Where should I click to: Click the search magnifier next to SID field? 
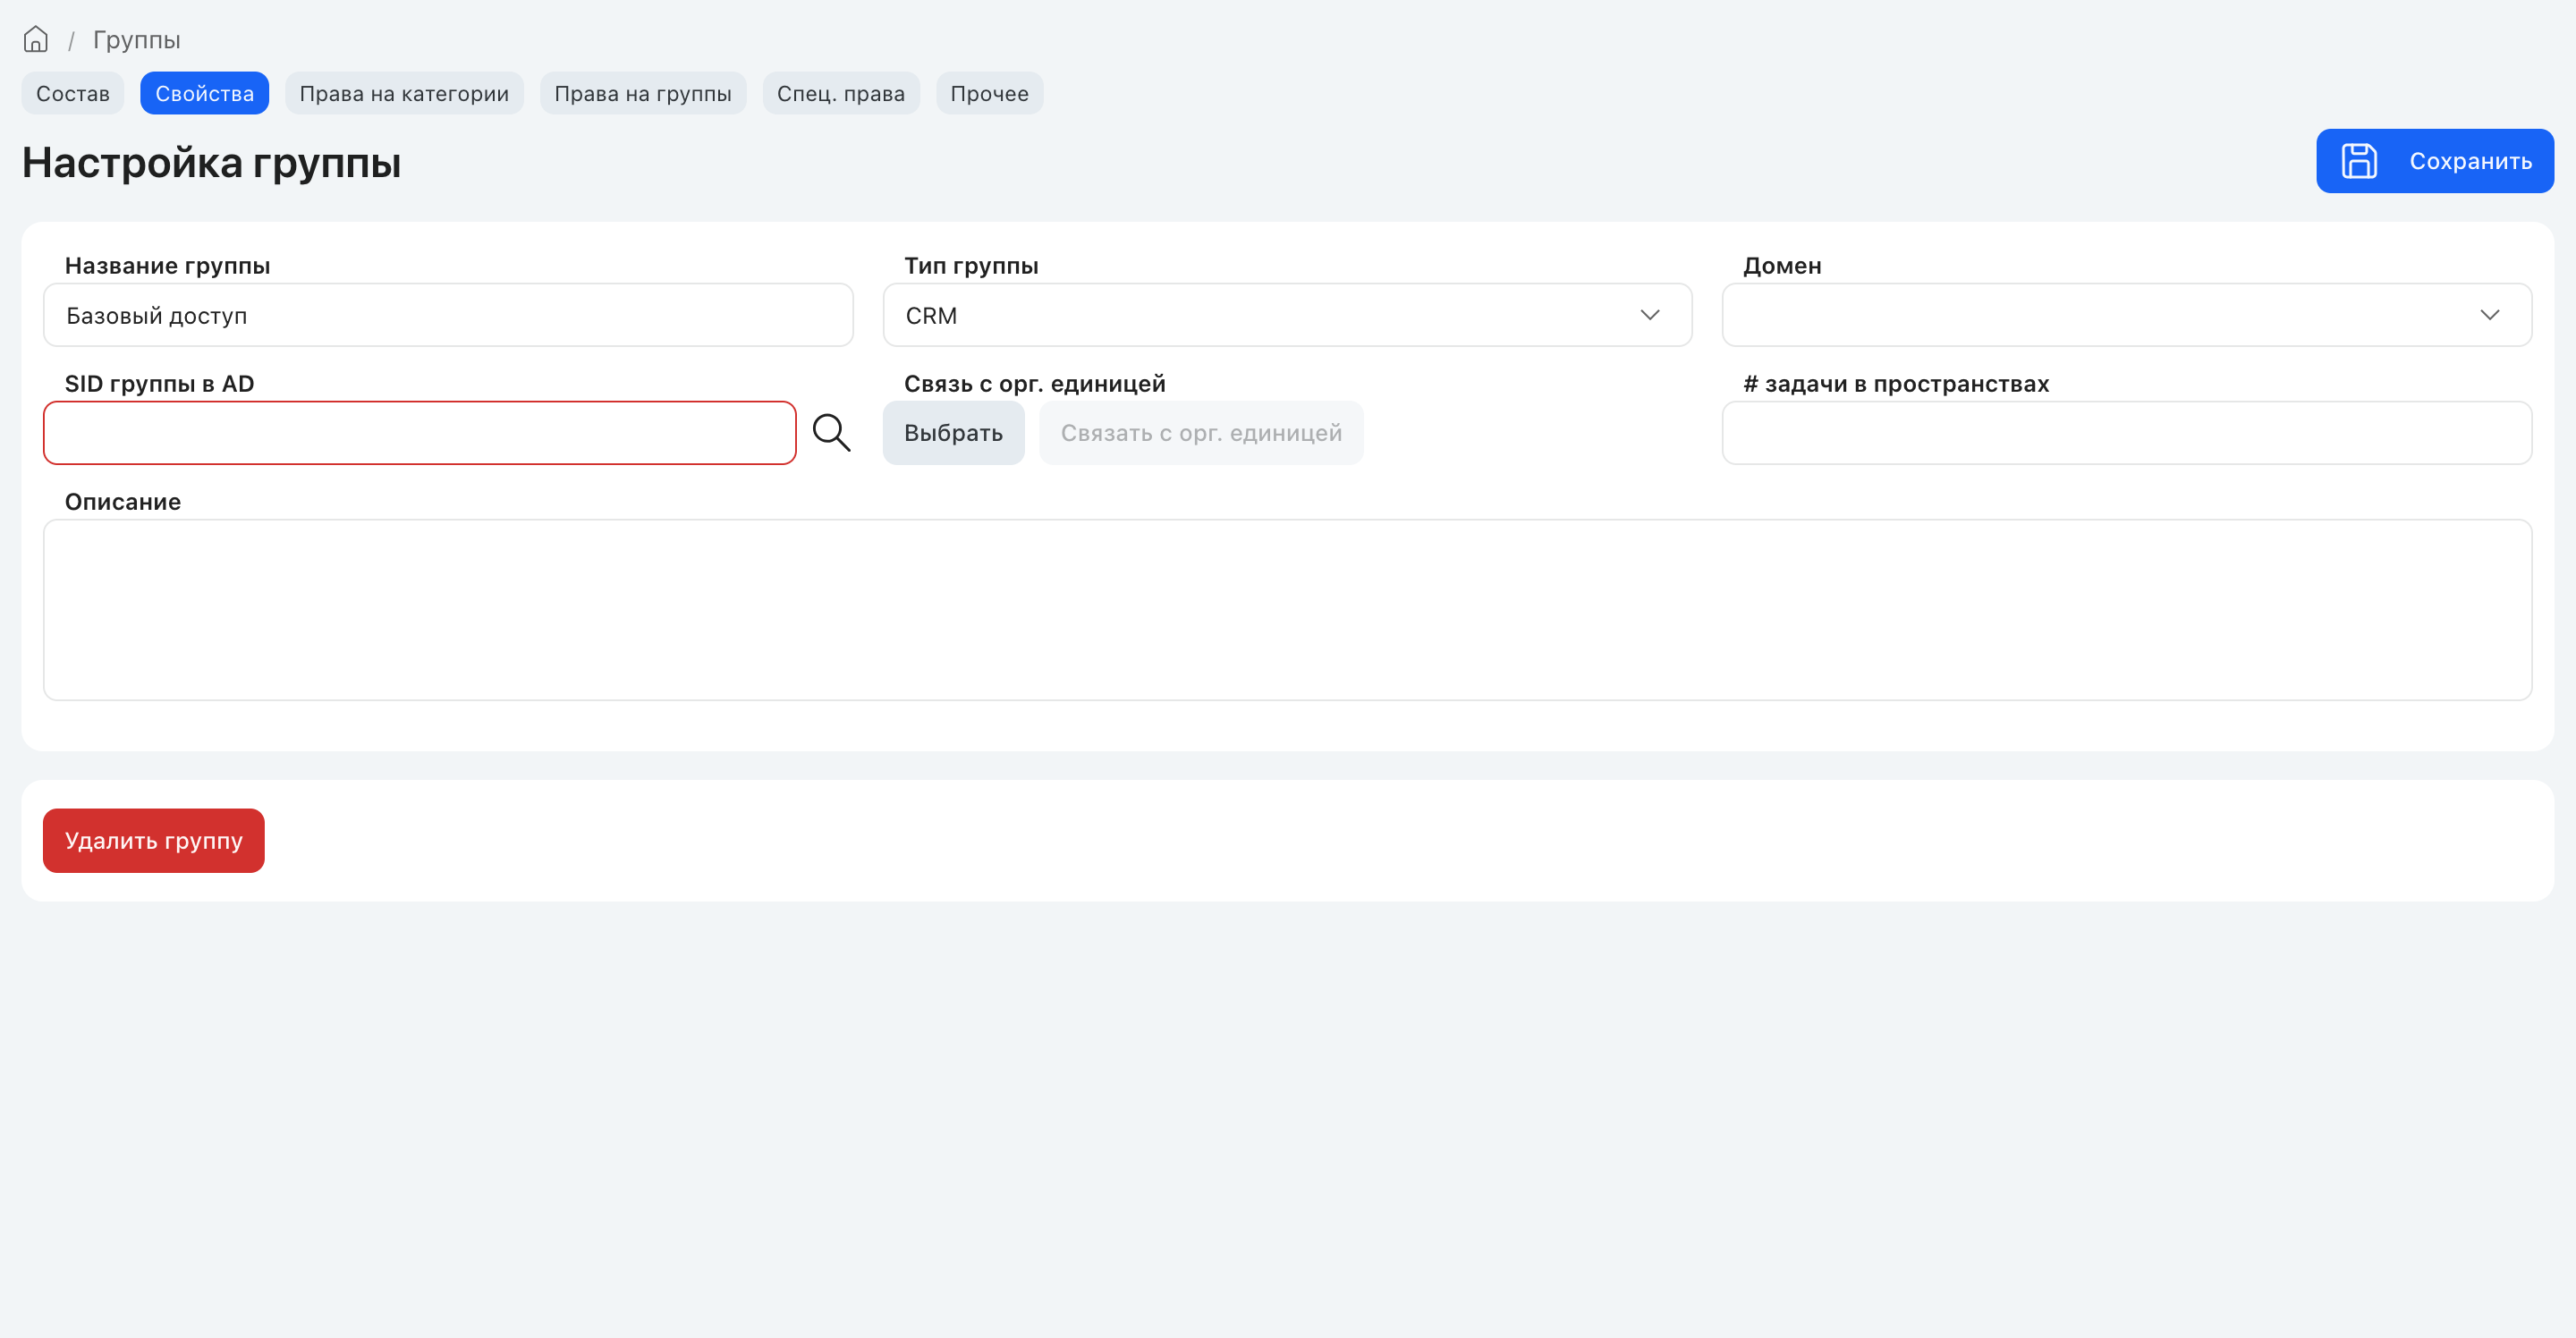coord(831,433)
